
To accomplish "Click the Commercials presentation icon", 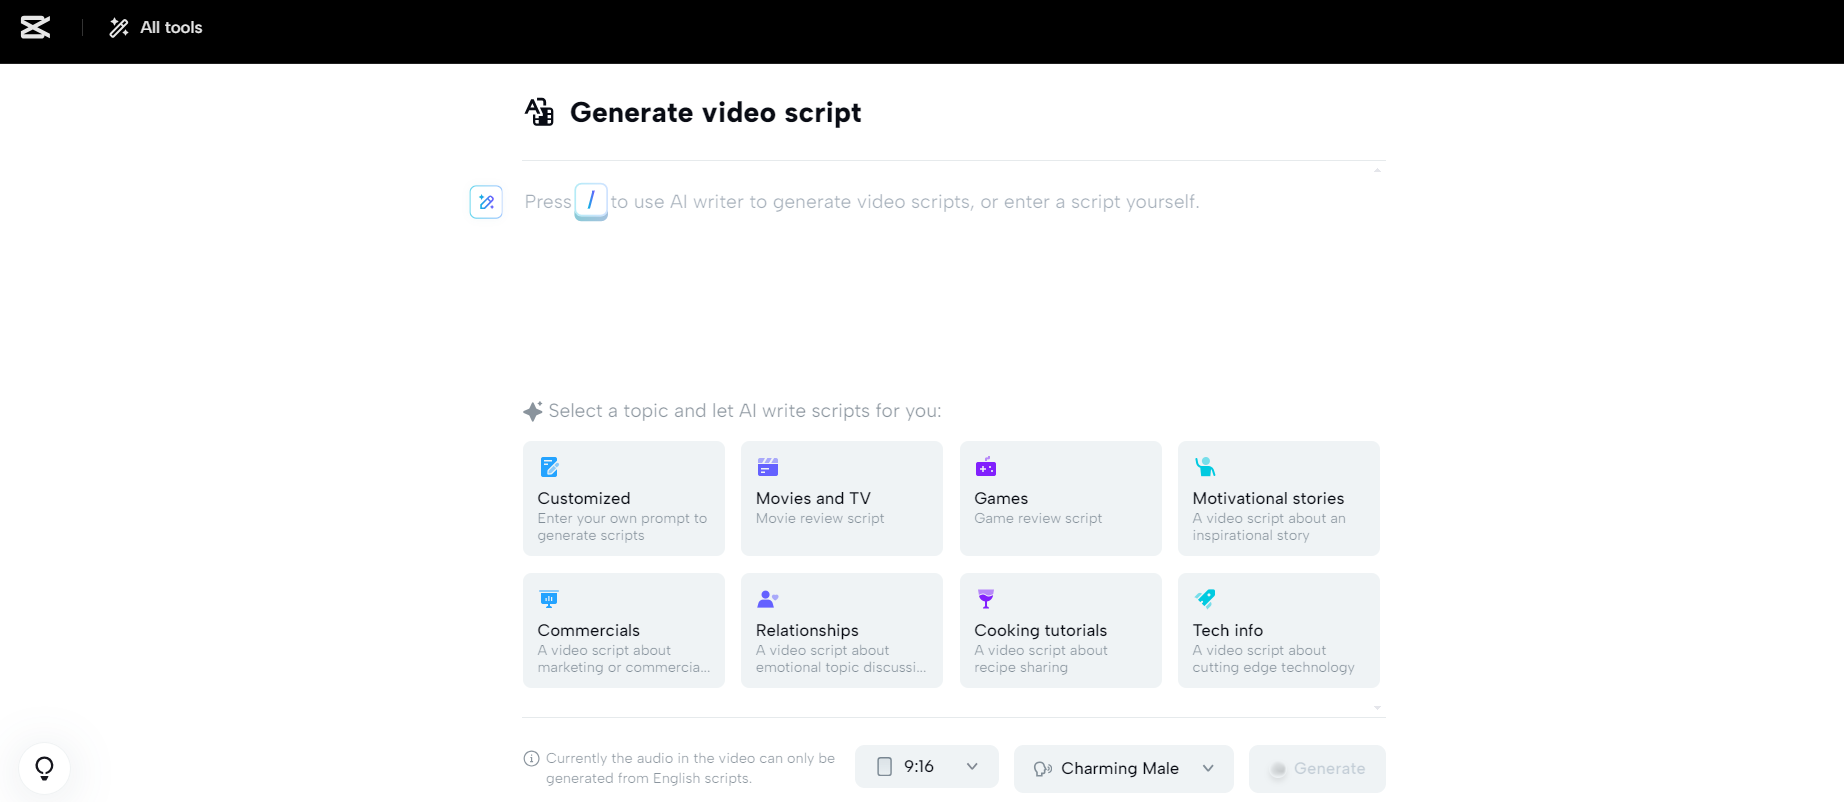I will click(549, 599).
